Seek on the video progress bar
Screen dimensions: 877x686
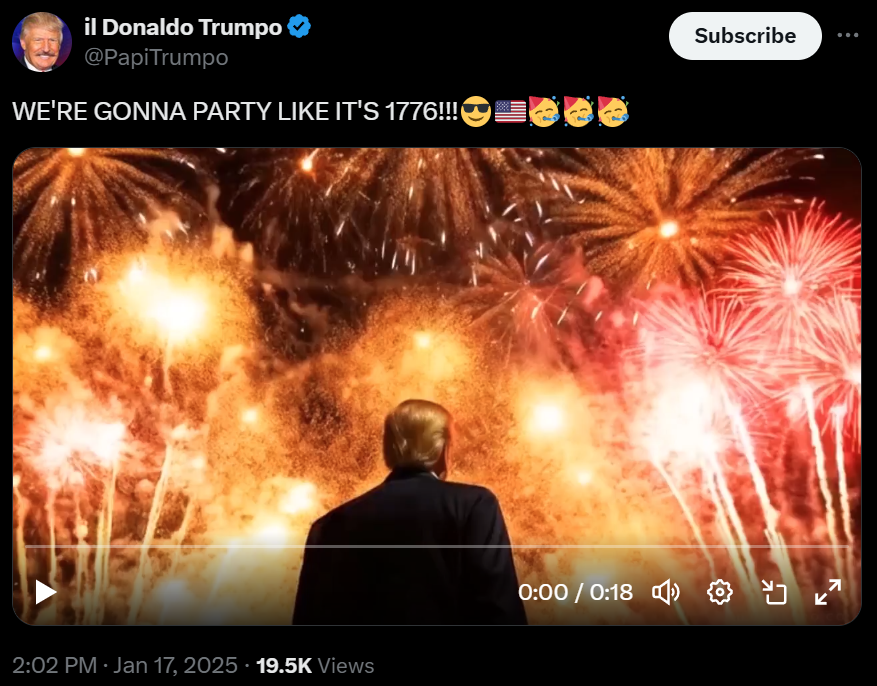click(436, 546)
